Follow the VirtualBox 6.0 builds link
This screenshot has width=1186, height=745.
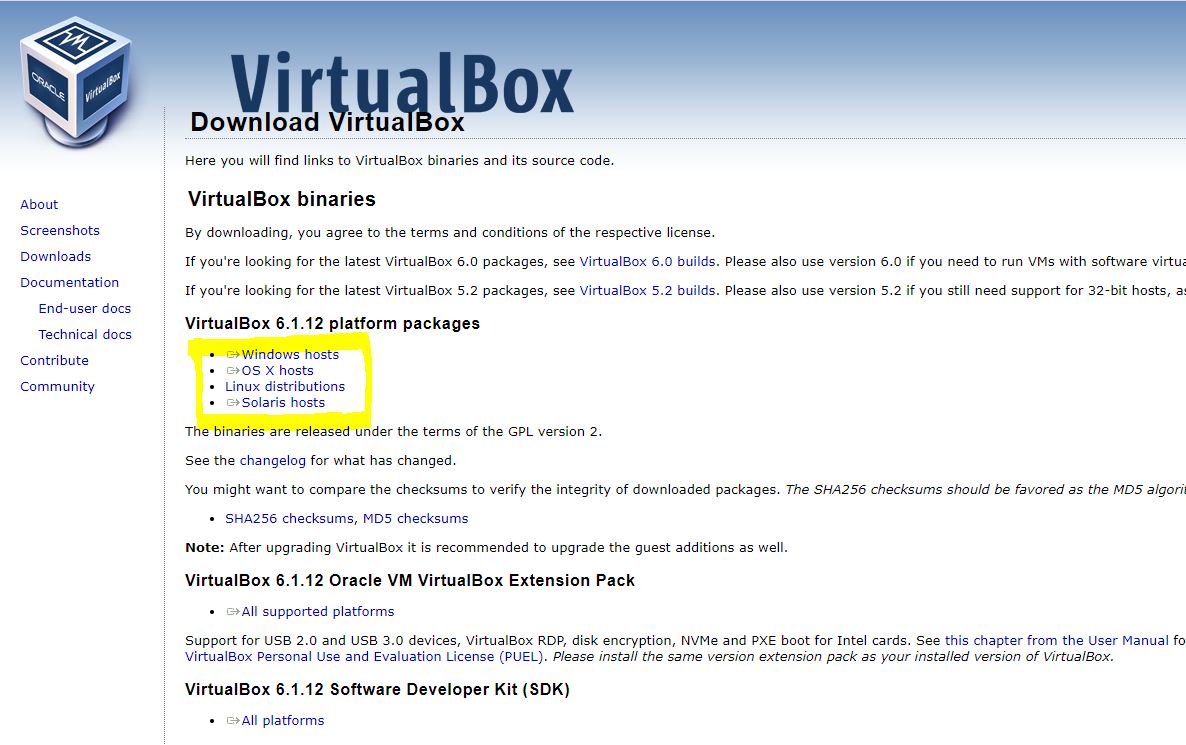pos(647,262)
